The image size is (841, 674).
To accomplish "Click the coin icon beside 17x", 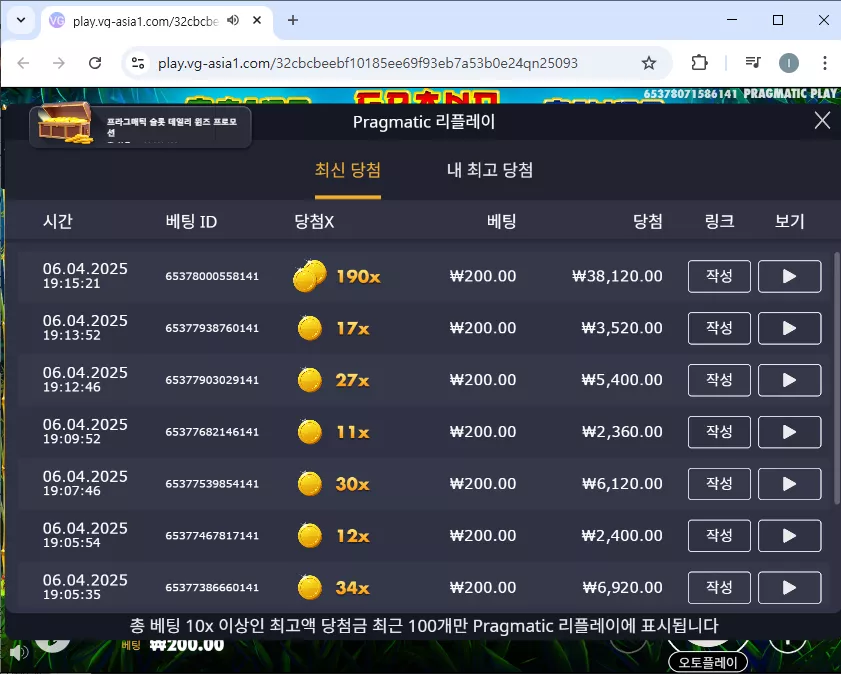I will point(309,328).
